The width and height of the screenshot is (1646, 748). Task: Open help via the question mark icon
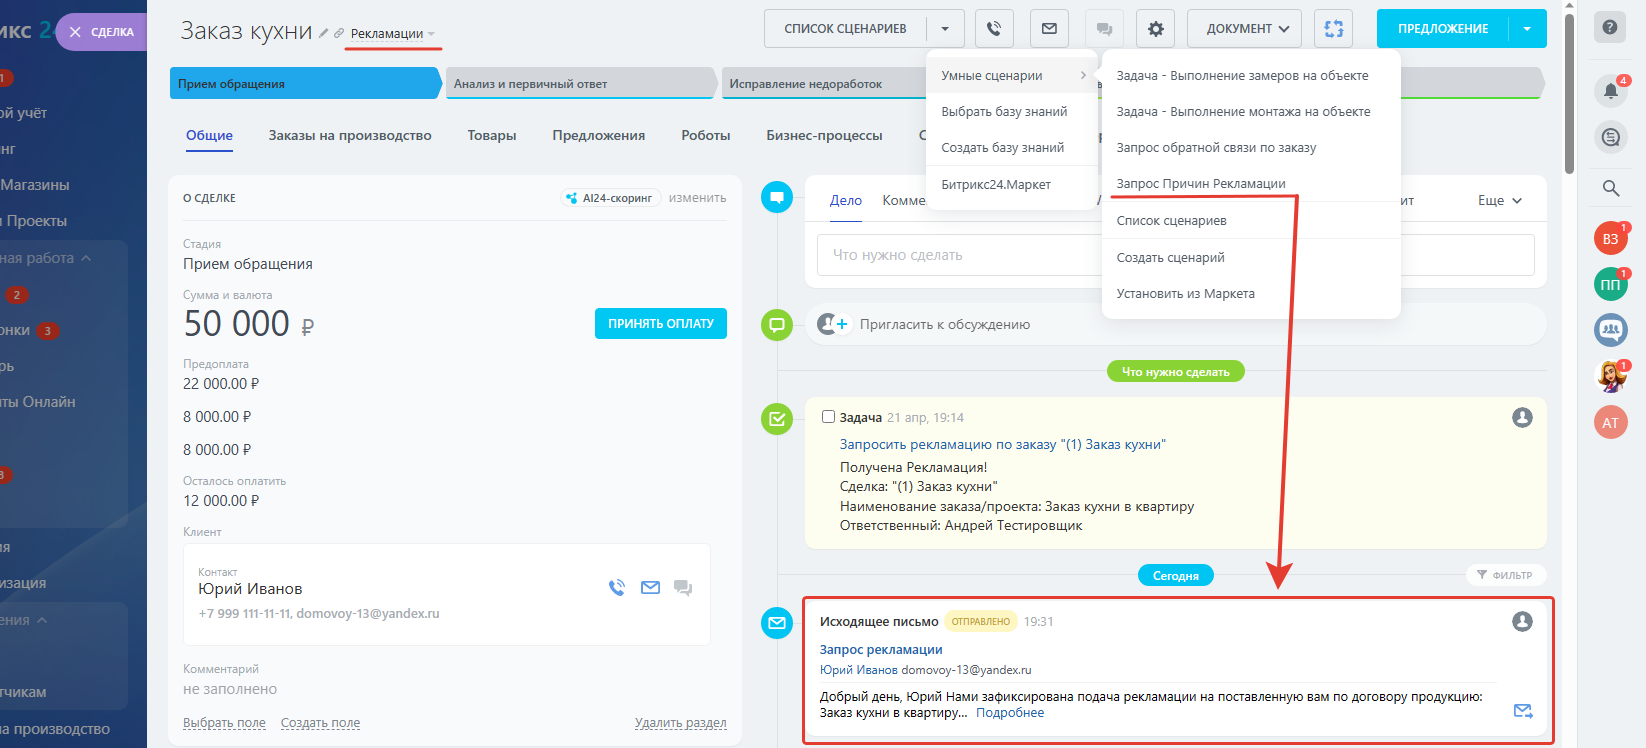1610,27
